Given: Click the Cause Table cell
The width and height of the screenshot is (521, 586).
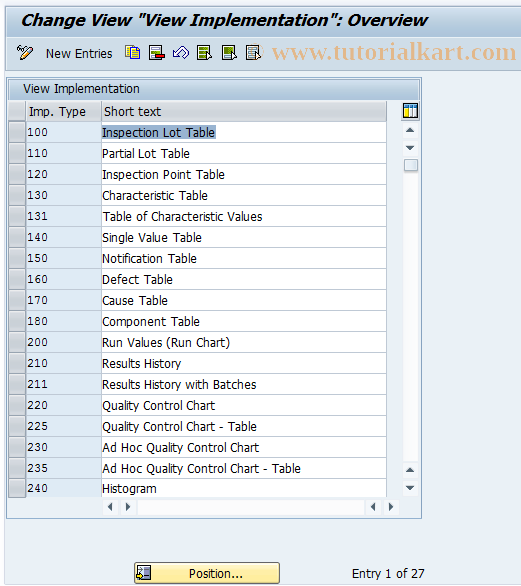Looking at the screenshot, I should click(244, 300).
